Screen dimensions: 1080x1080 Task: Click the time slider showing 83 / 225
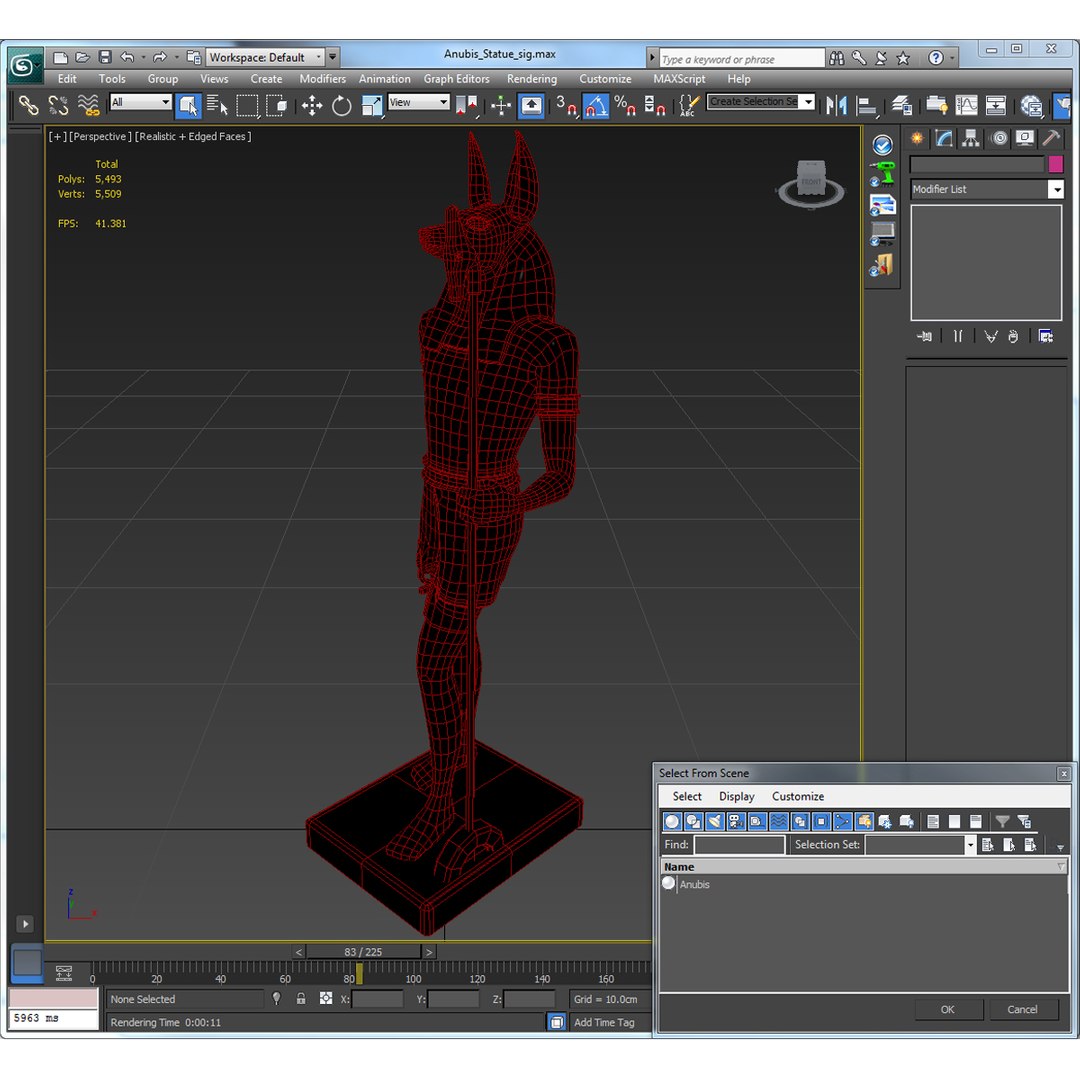[x=364, y=952]
